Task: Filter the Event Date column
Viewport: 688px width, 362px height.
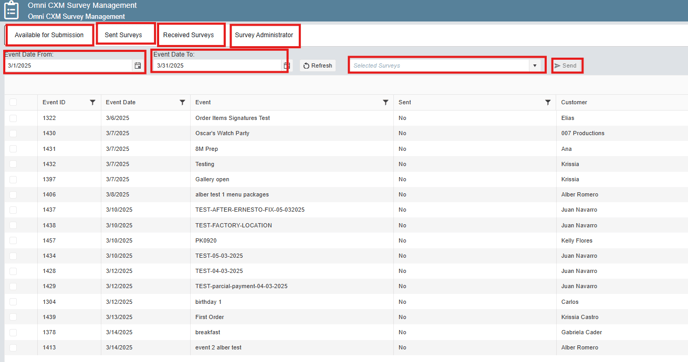Action: pos(182,102)
